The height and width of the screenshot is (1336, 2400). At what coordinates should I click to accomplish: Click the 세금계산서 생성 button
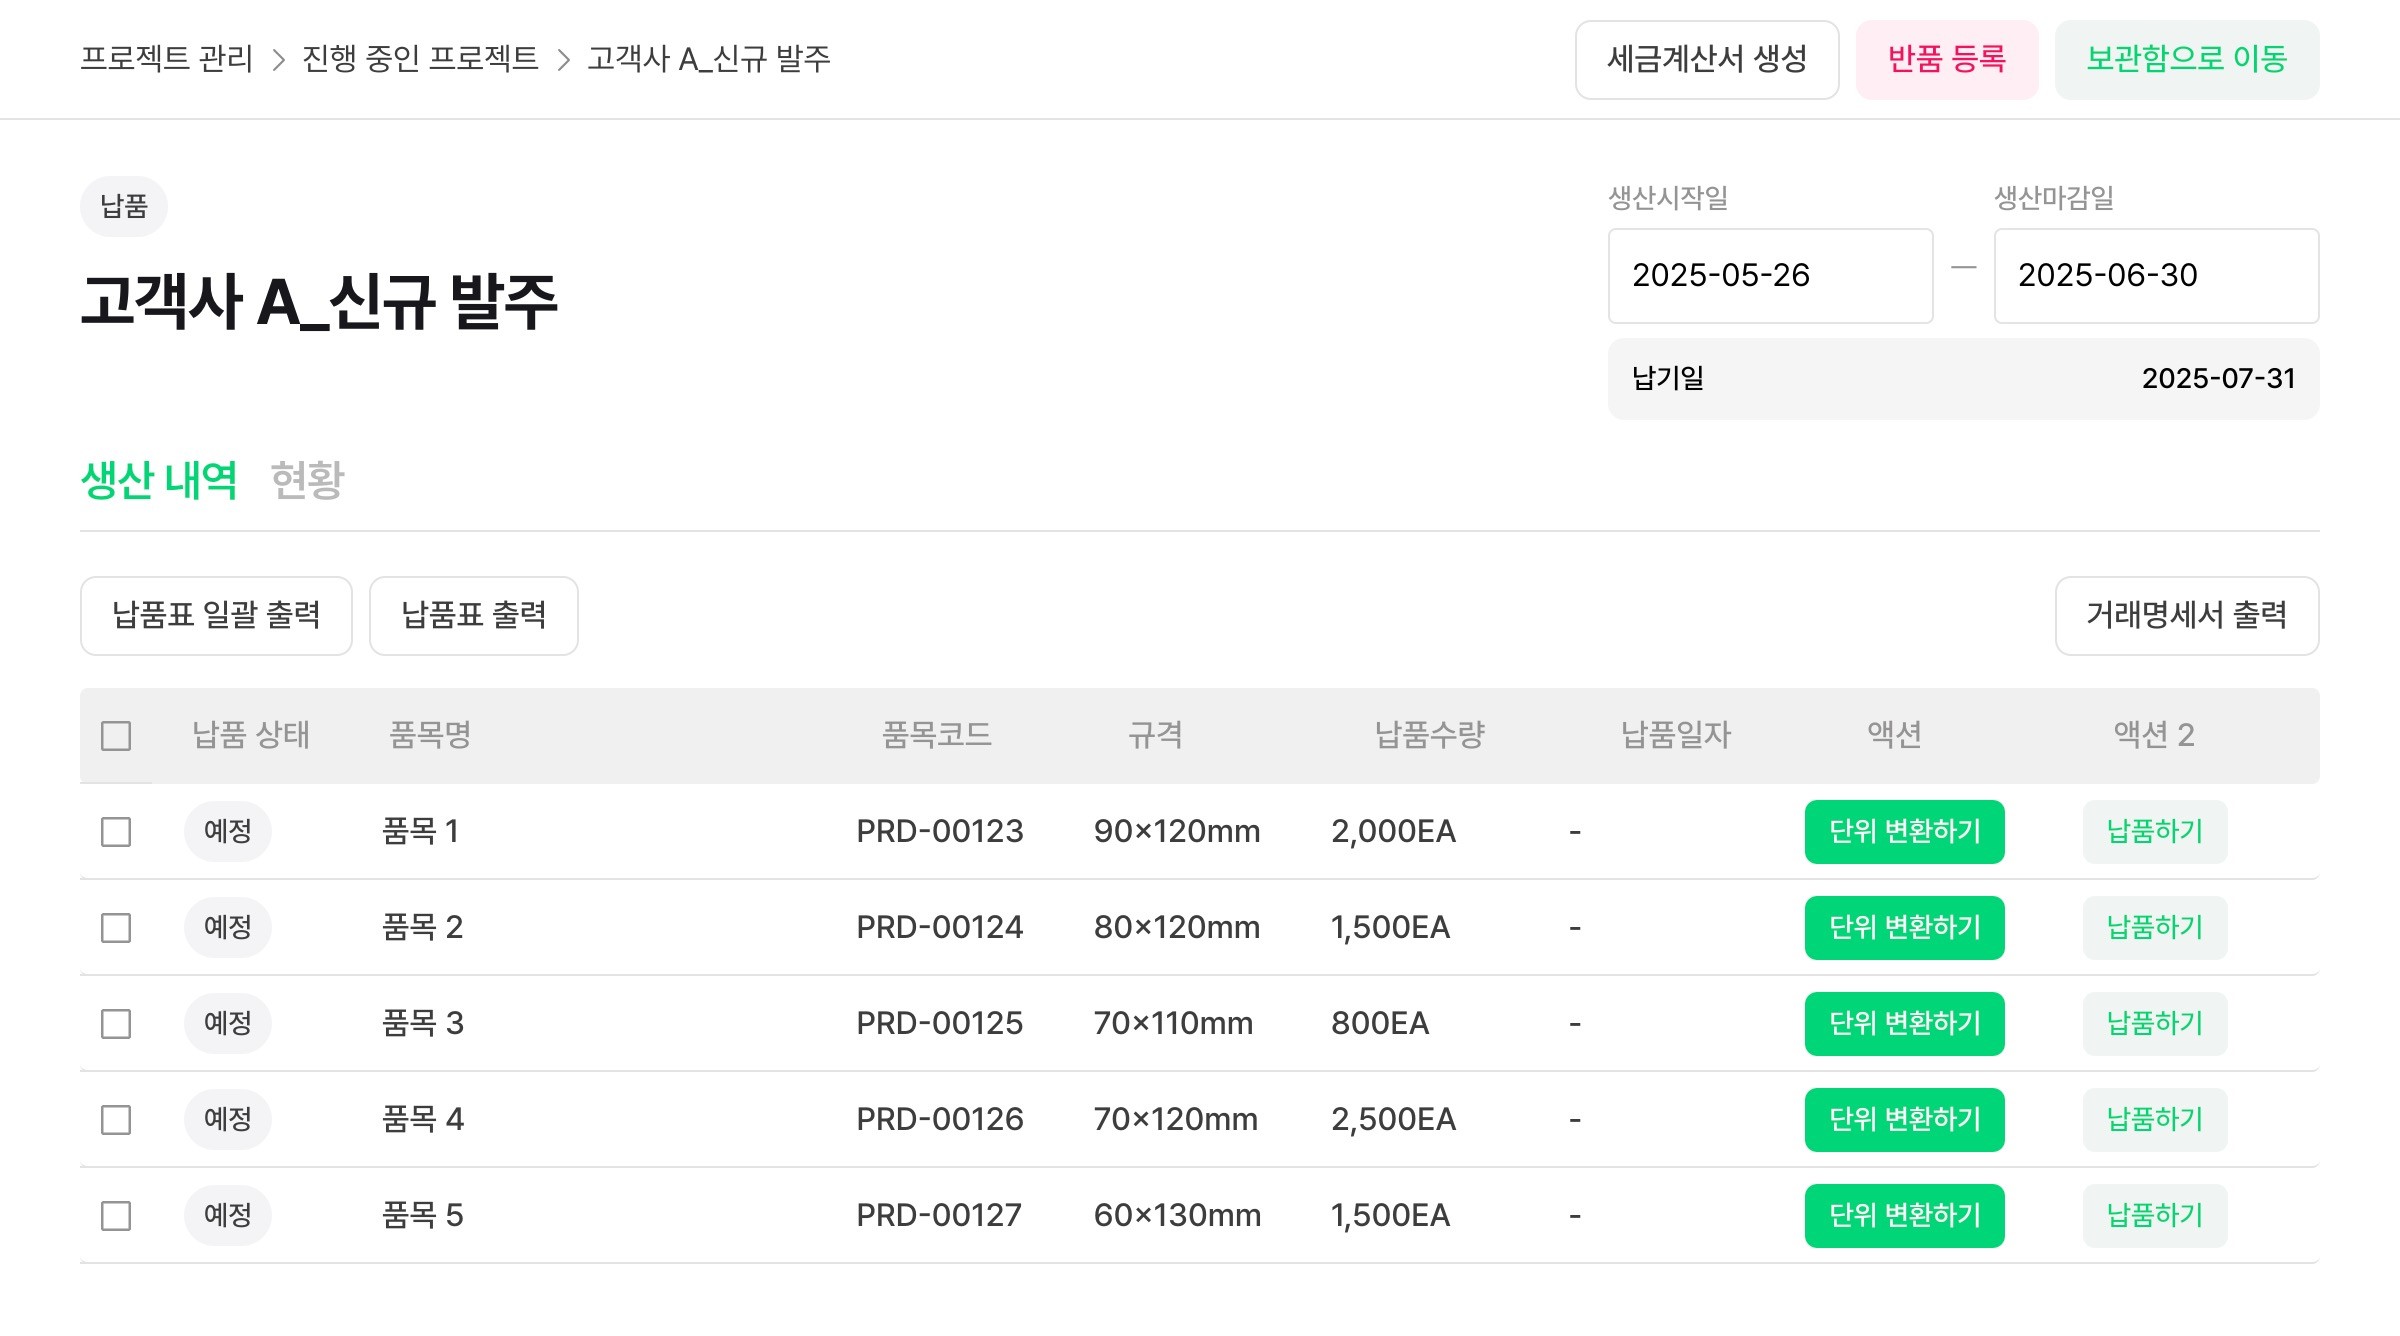[x=1706, y=60]
